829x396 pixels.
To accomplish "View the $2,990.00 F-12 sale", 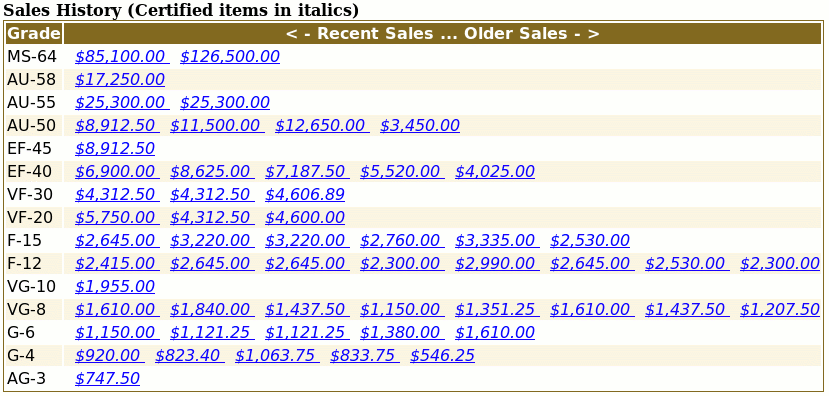I will [497, 263].
